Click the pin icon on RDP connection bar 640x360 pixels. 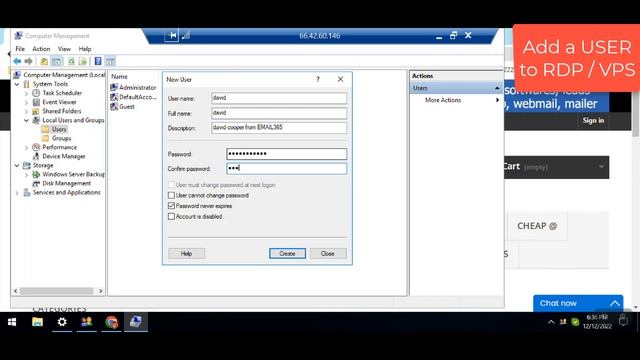point(172,36)
